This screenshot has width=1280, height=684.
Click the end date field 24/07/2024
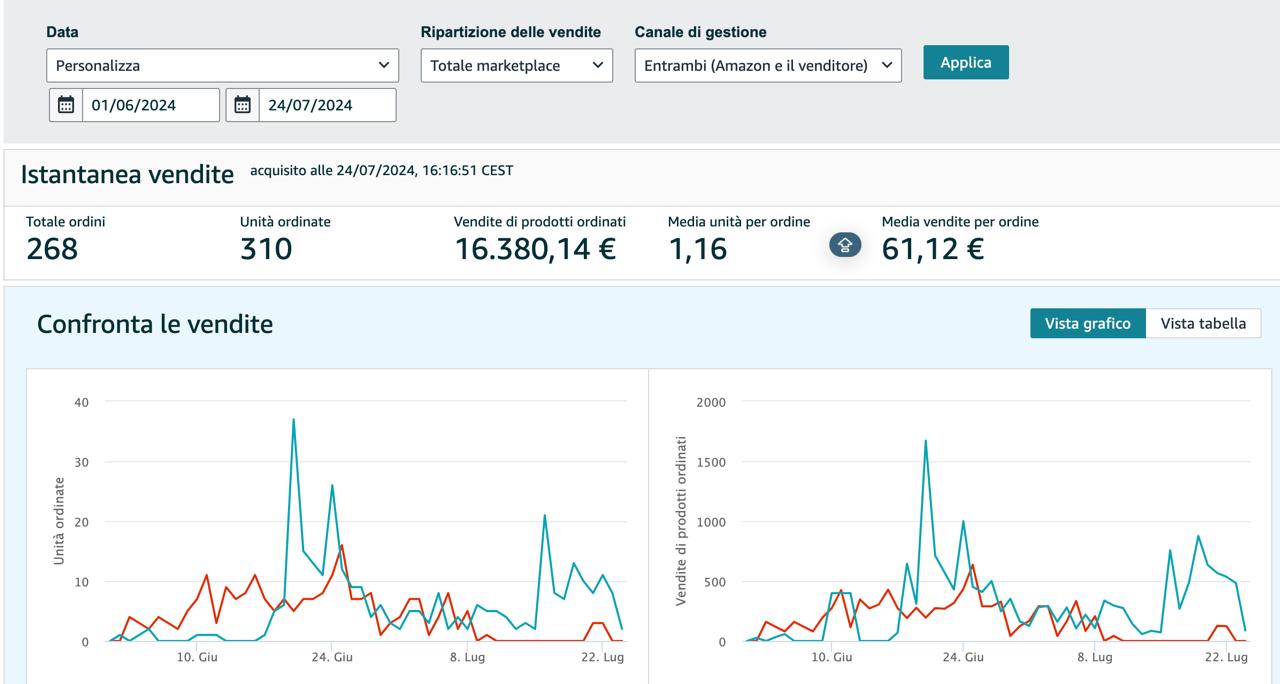pyautogui.click(x=326, y=105)
